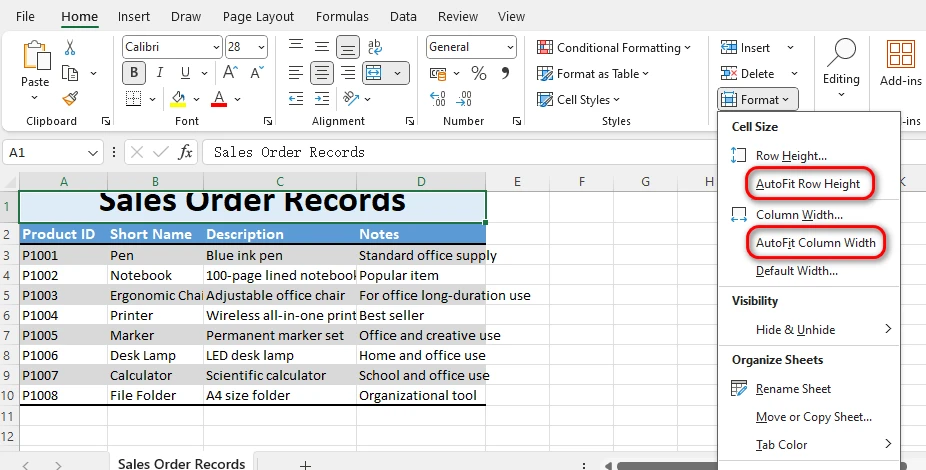Choose Default Width... menu item
Image resolution: width=926 pixels, height=470 pixels.
click(797, 271)
